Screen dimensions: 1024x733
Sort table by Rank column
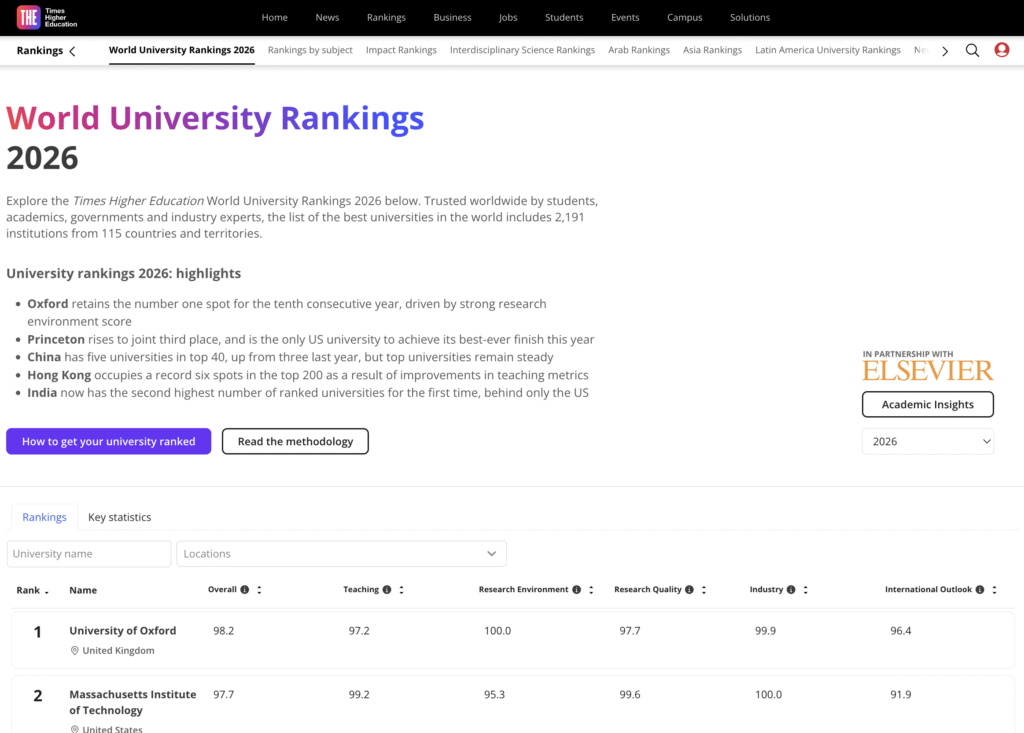tap(48, 590)
